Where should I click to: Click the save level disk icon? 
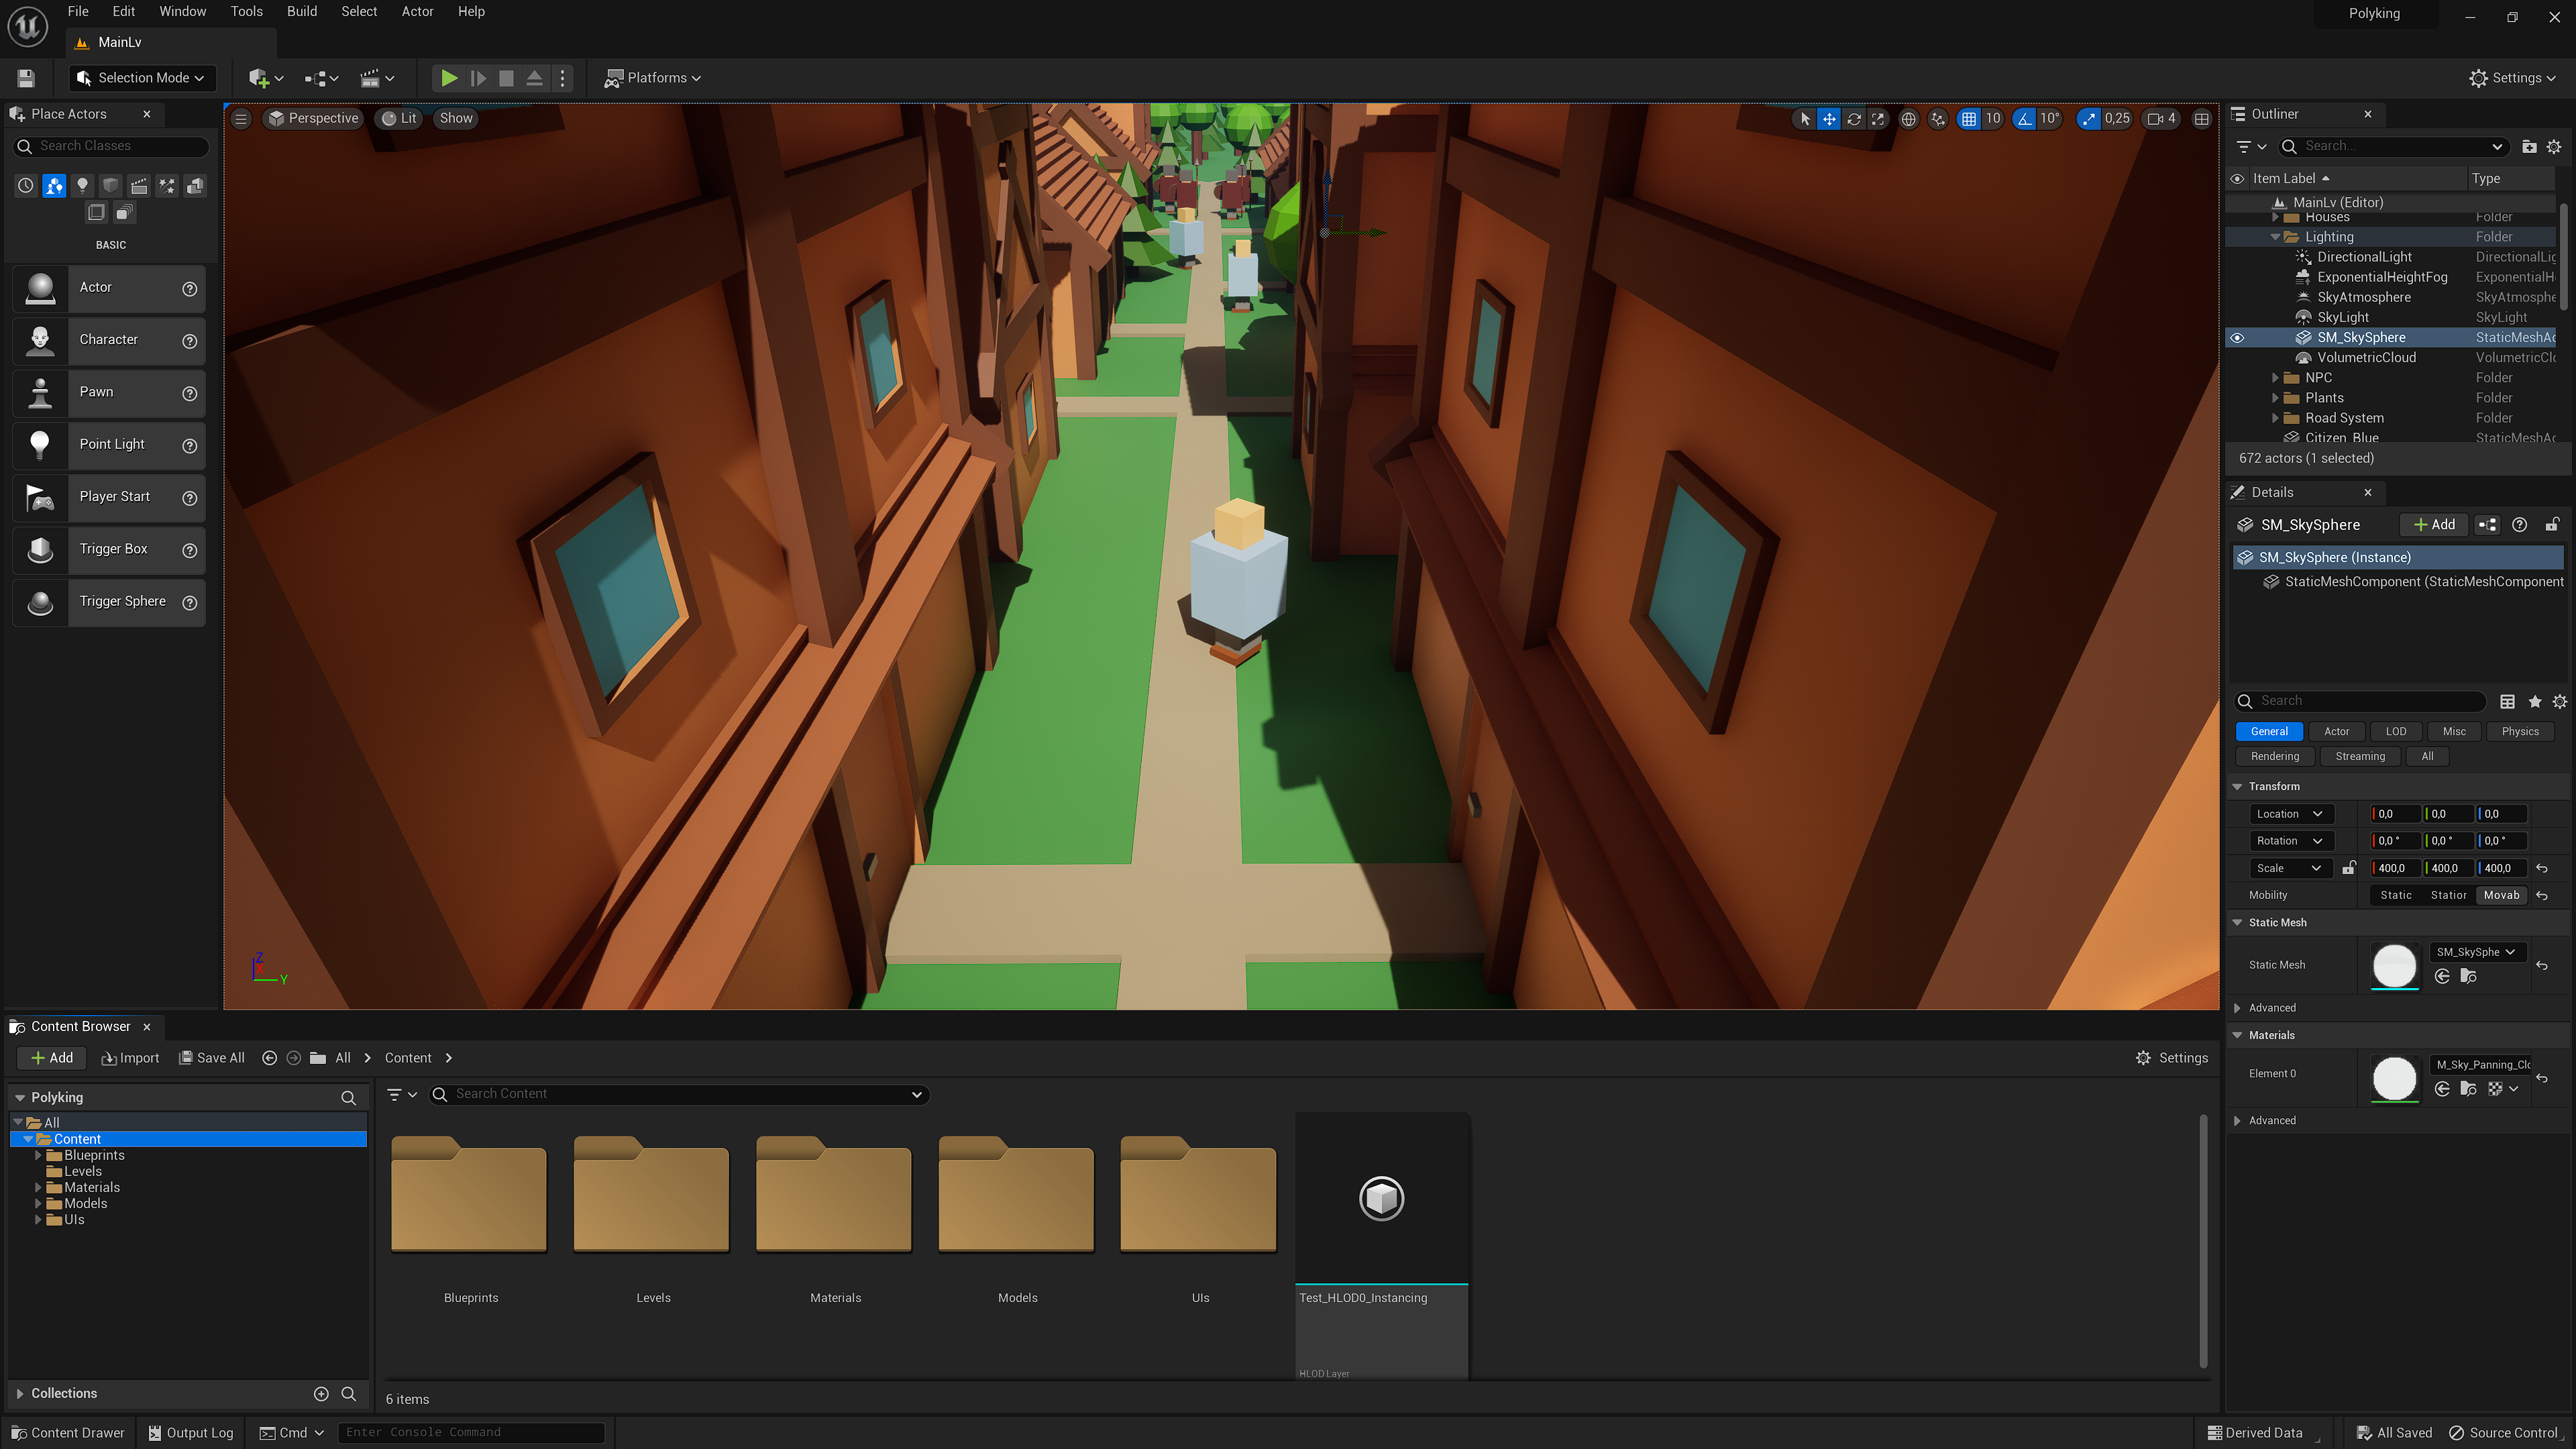coord(27,78)
